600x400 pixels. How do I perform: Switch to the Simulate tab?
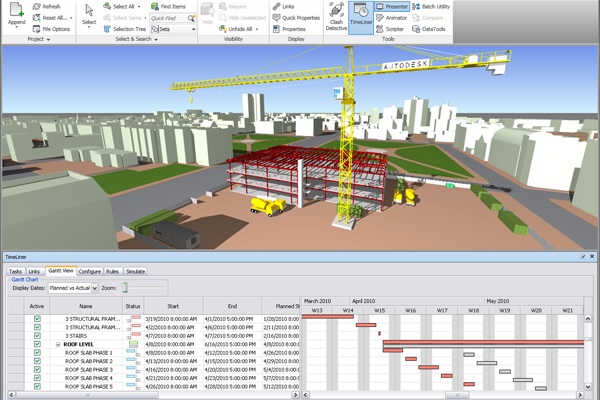(x=135, y=271)
